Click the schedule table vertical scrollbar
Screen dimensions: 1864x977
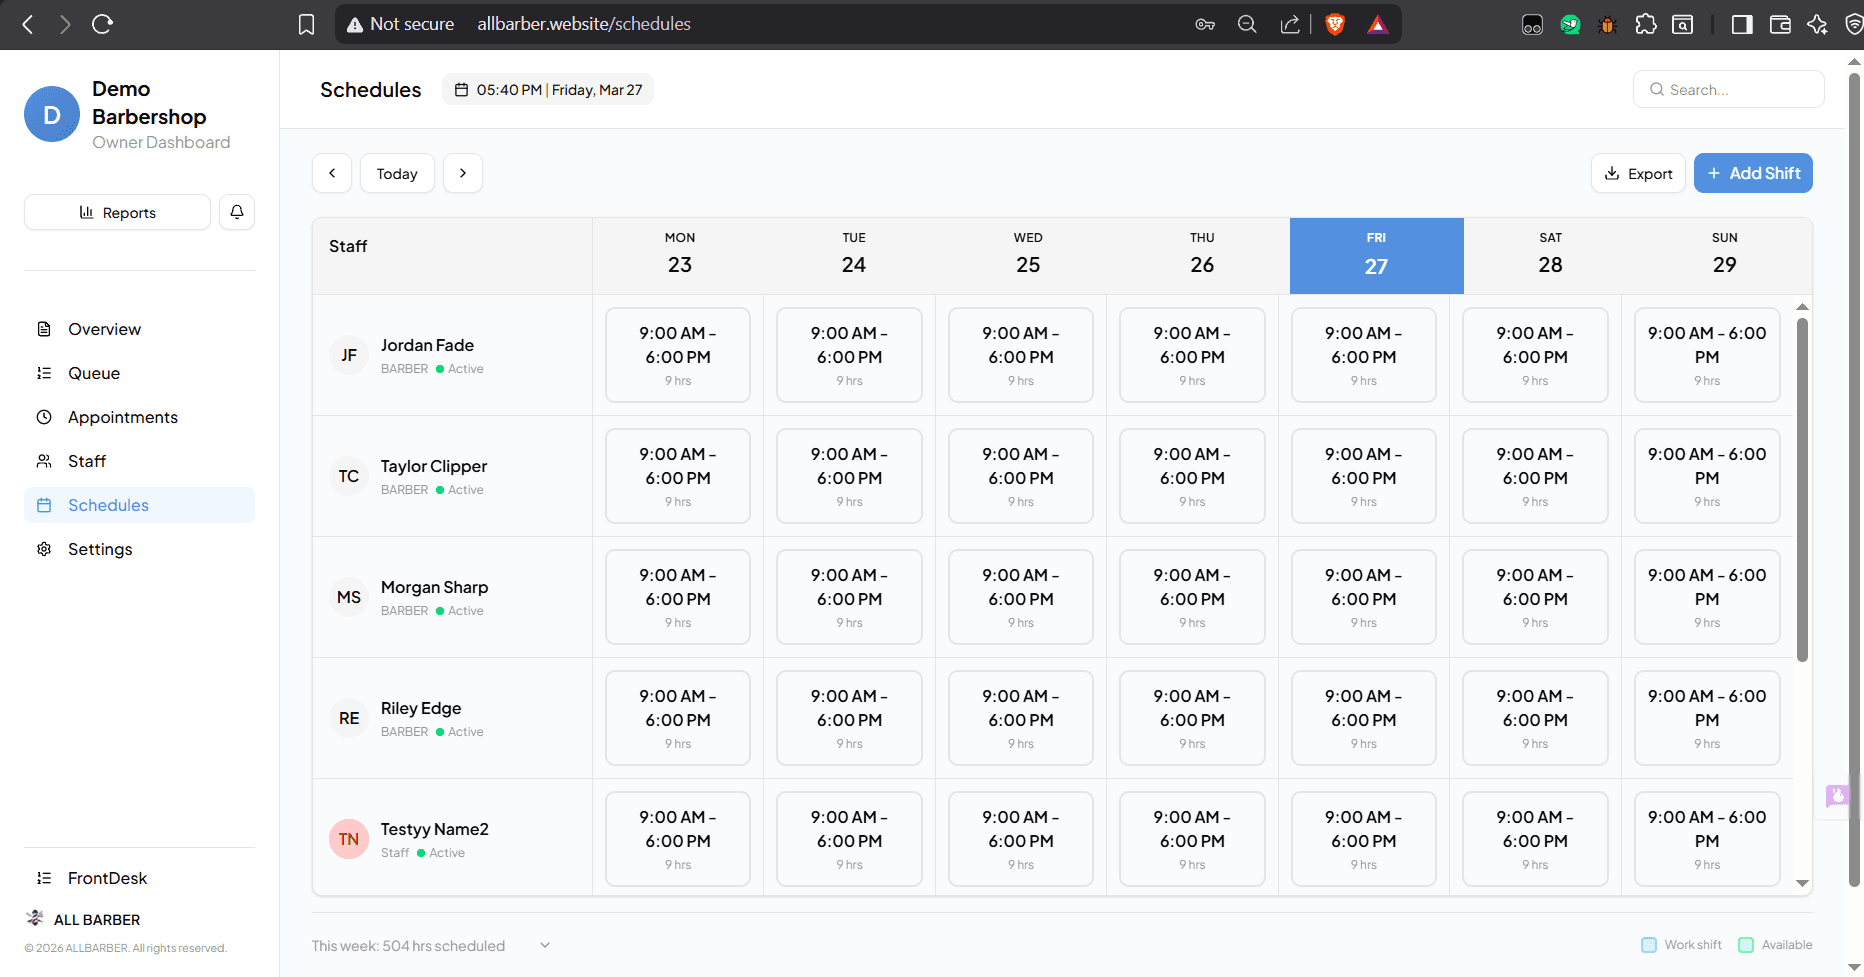click(x=1802, y=490)
